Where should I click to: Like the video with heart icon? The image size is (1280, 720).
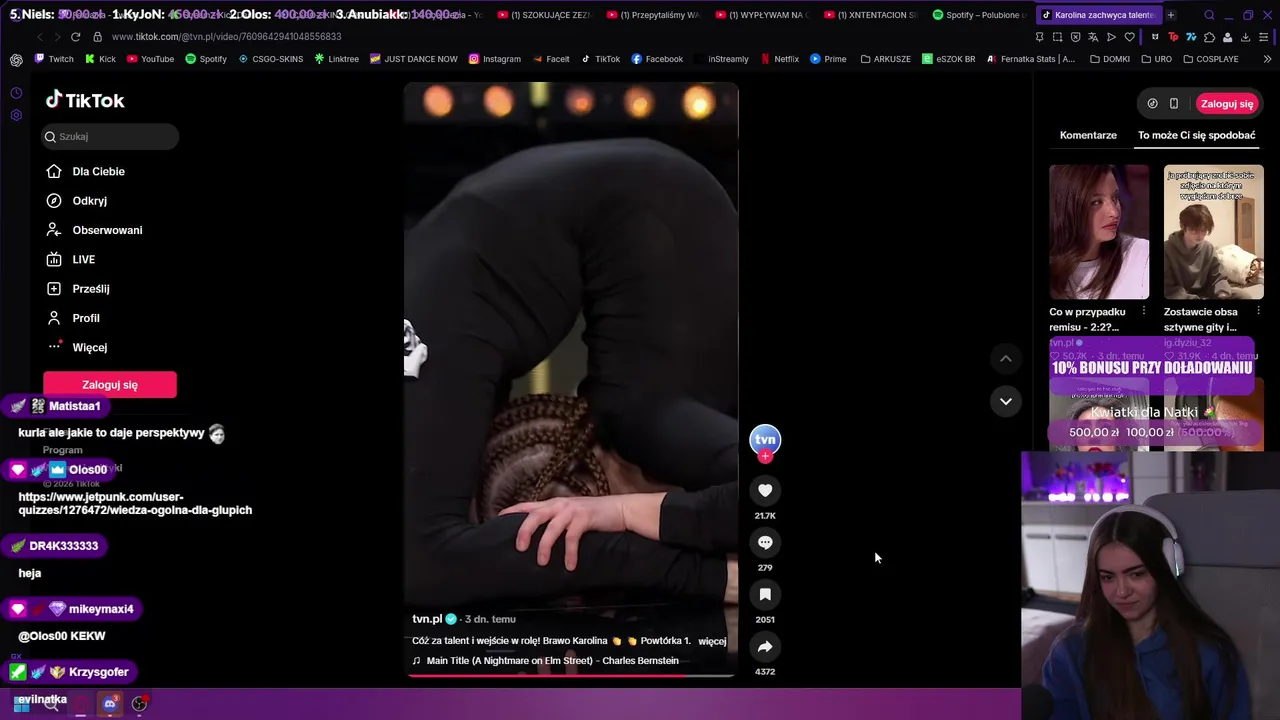pos(765,490)
